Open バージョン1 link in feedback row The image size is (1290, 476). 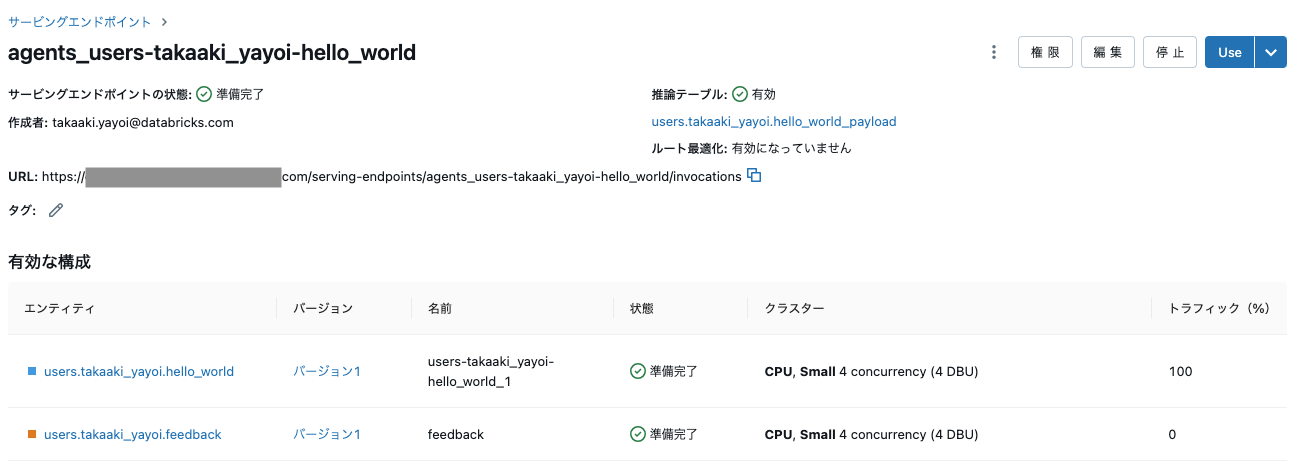coord(327,434)
